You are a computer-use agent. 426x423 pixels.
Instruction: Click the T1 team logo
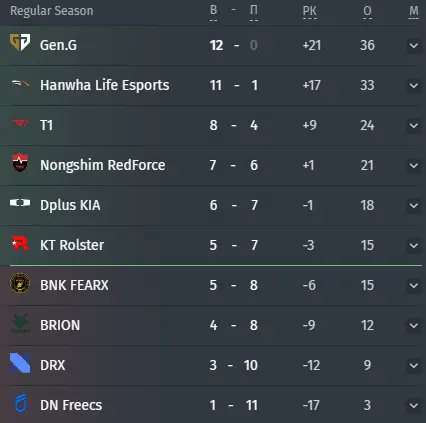pyautogui.click(x=20, y=124)
